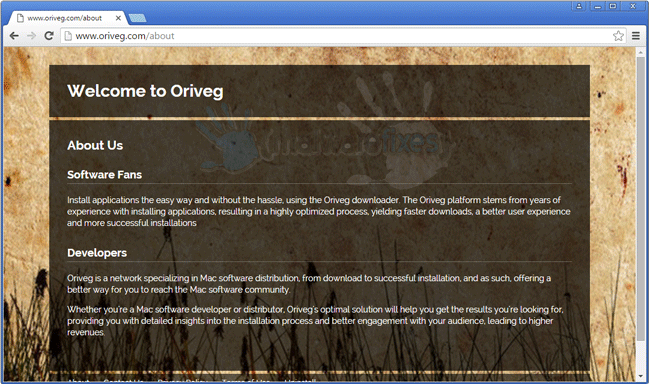
Task: Close the www.oriveg.com/about tab
Action: pyautogui.click(x=118, y=18)
